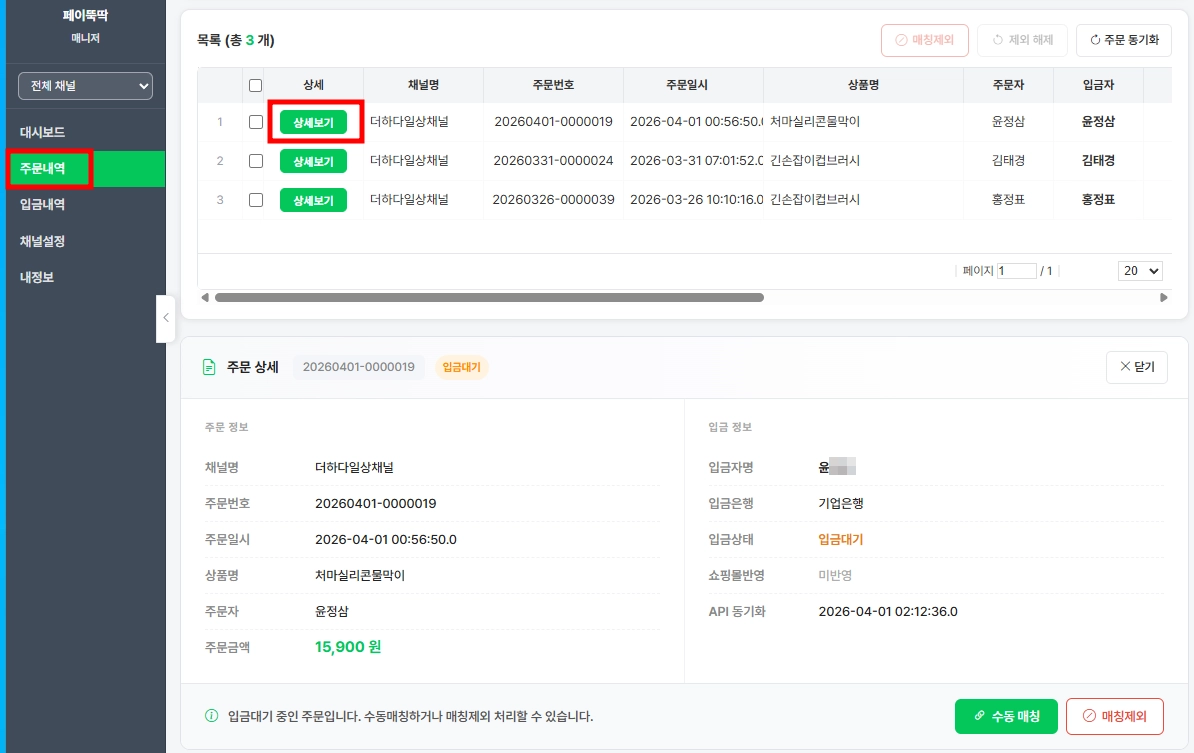The image size is (1194, 753).
Task: Check the box for order 20260331-0000024
Action: pyautogui.click(x=256, y=161)
